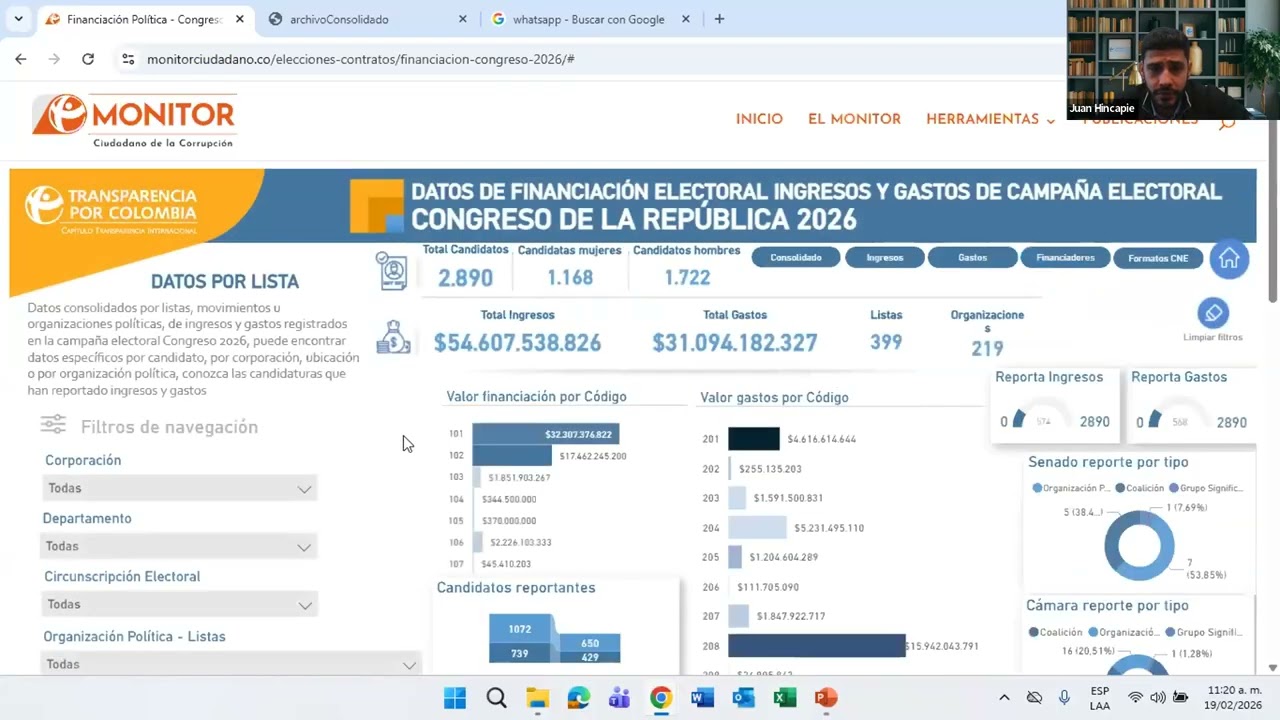Open the Circunscripción Electoral dropdown

[181, 604]
